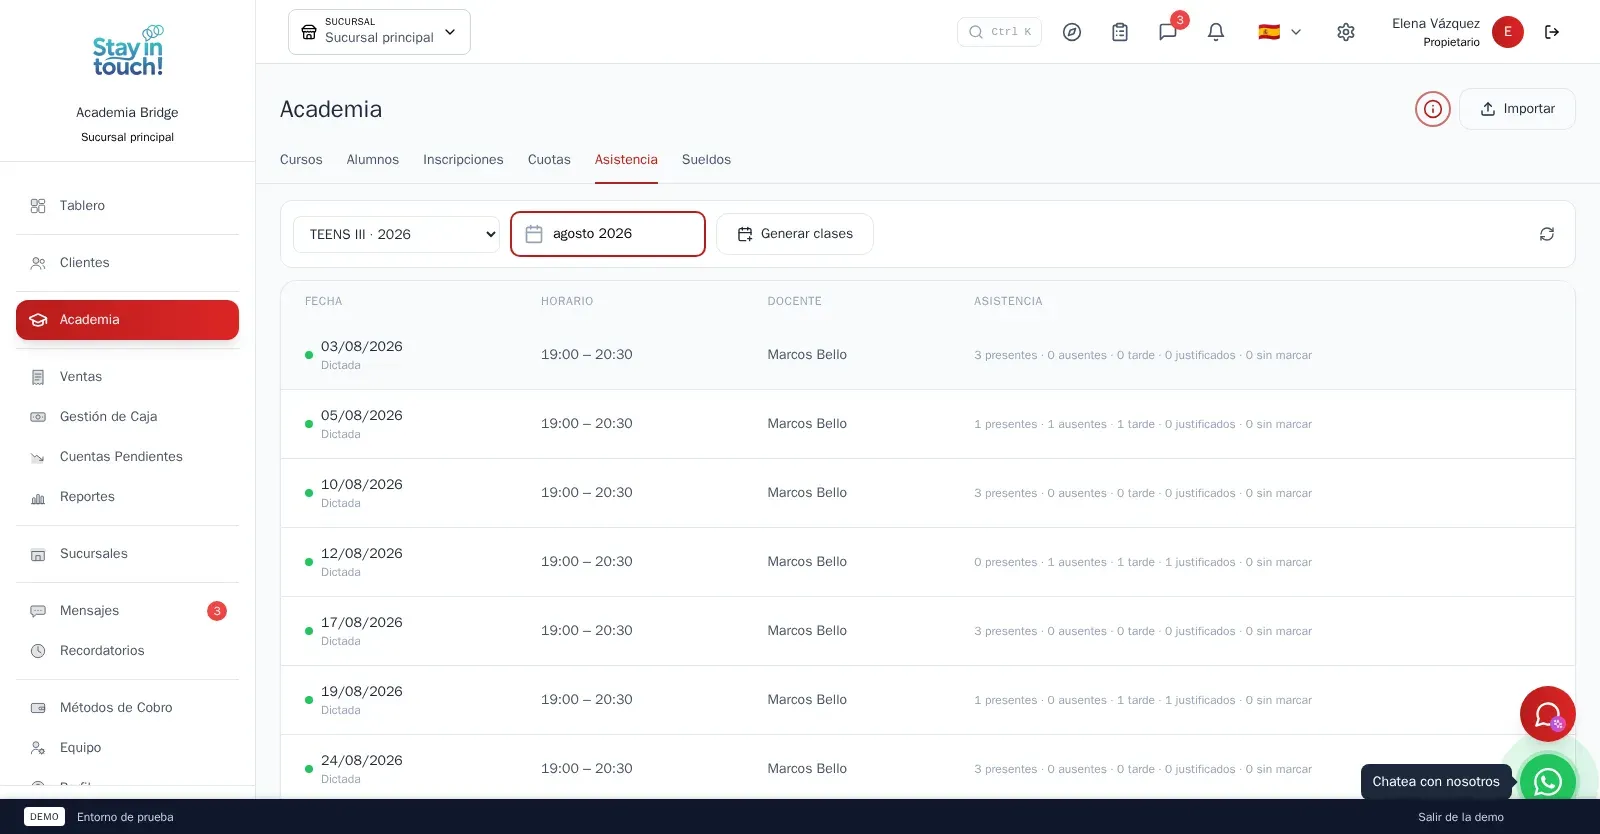This screenshot has width=1600, height=834.
Task: Open Gestión de Caja
Action: [x=128, y=417]
